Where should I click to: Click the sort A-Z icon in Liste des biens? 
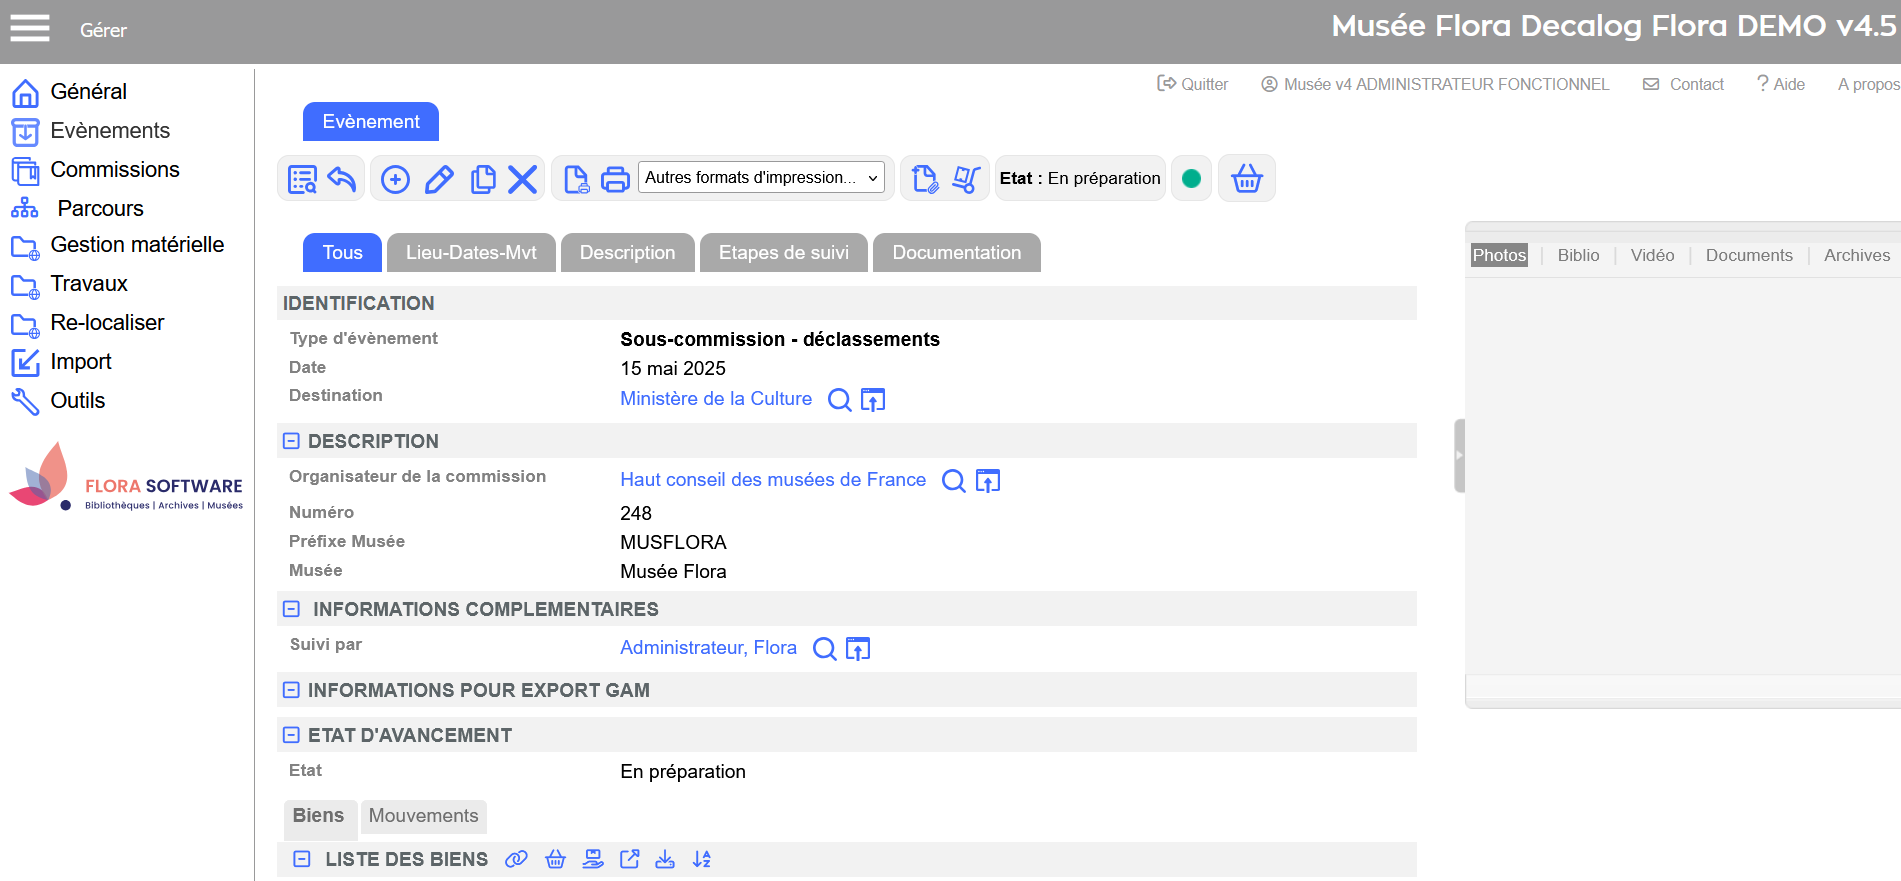(x=702, y=859)
